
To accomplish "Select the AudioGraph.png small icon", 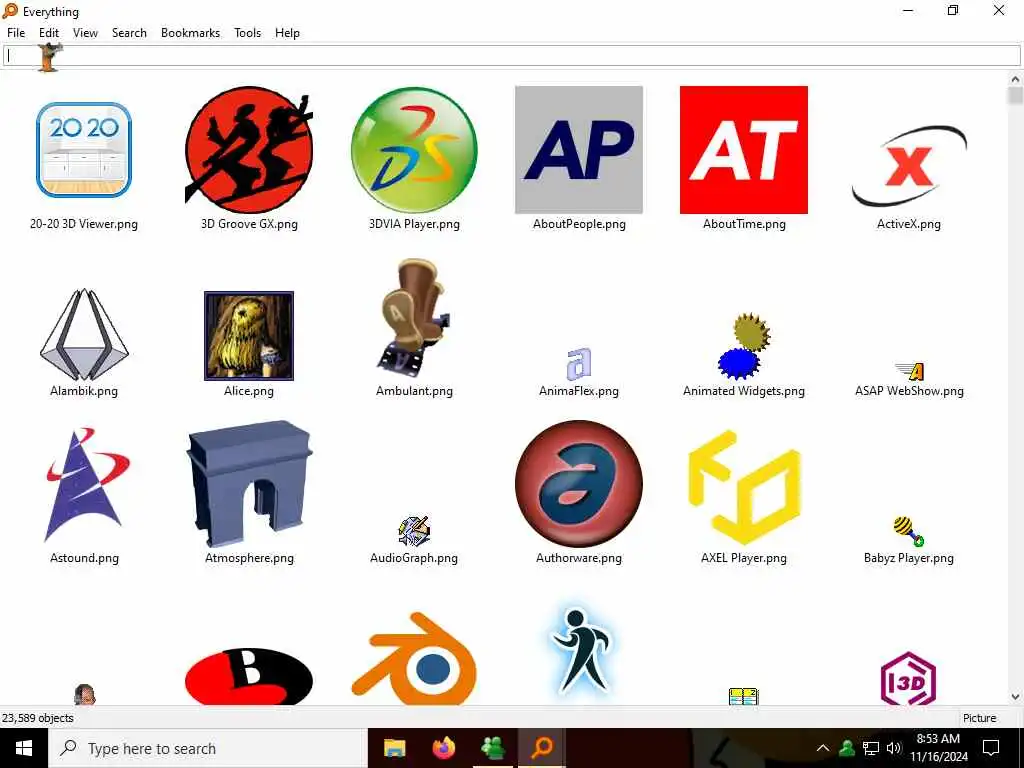I will pyautogui.click(x=414, y=531).
